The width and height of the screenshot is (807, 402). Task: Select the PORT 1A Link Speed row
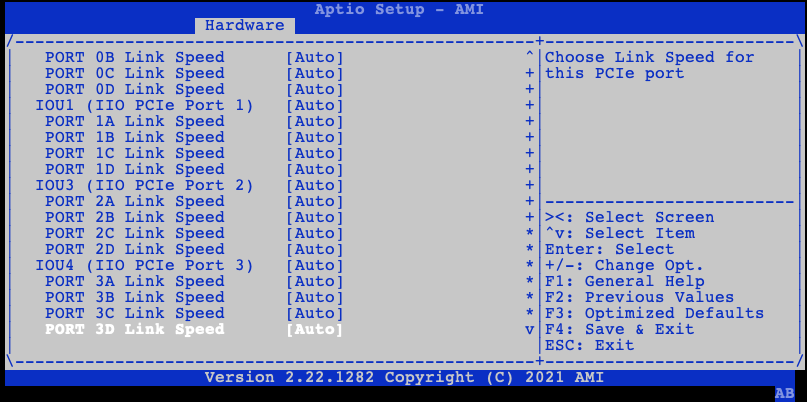(194, 121)
